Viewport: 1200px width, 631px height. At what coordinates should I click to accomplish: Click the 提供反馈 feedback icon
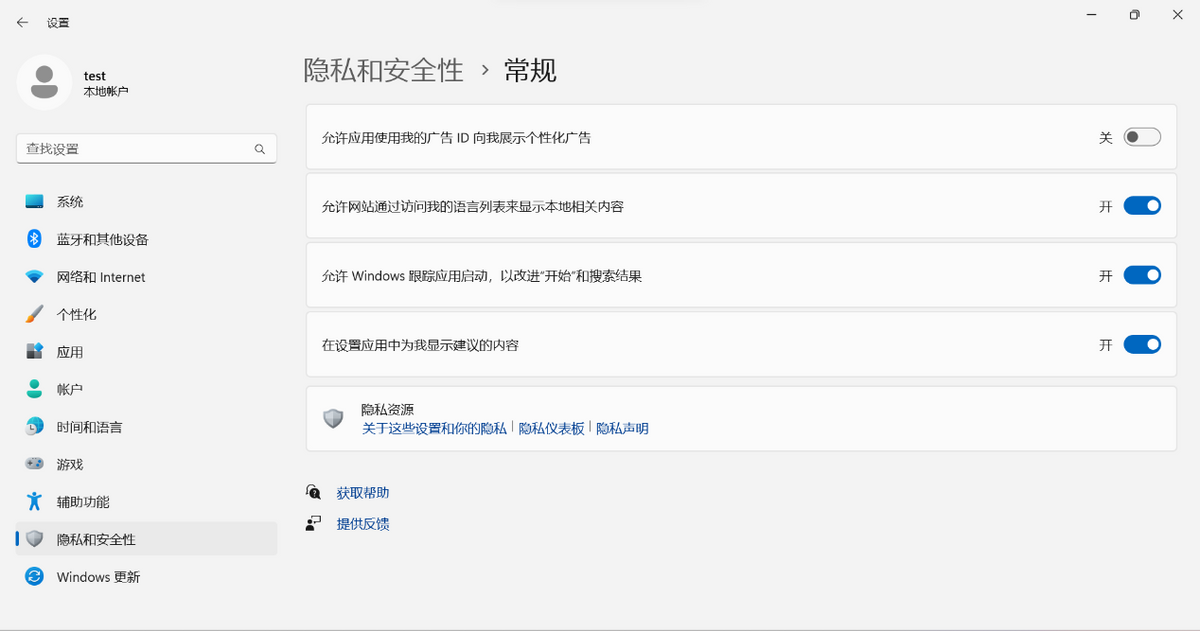tap(314, 524)
